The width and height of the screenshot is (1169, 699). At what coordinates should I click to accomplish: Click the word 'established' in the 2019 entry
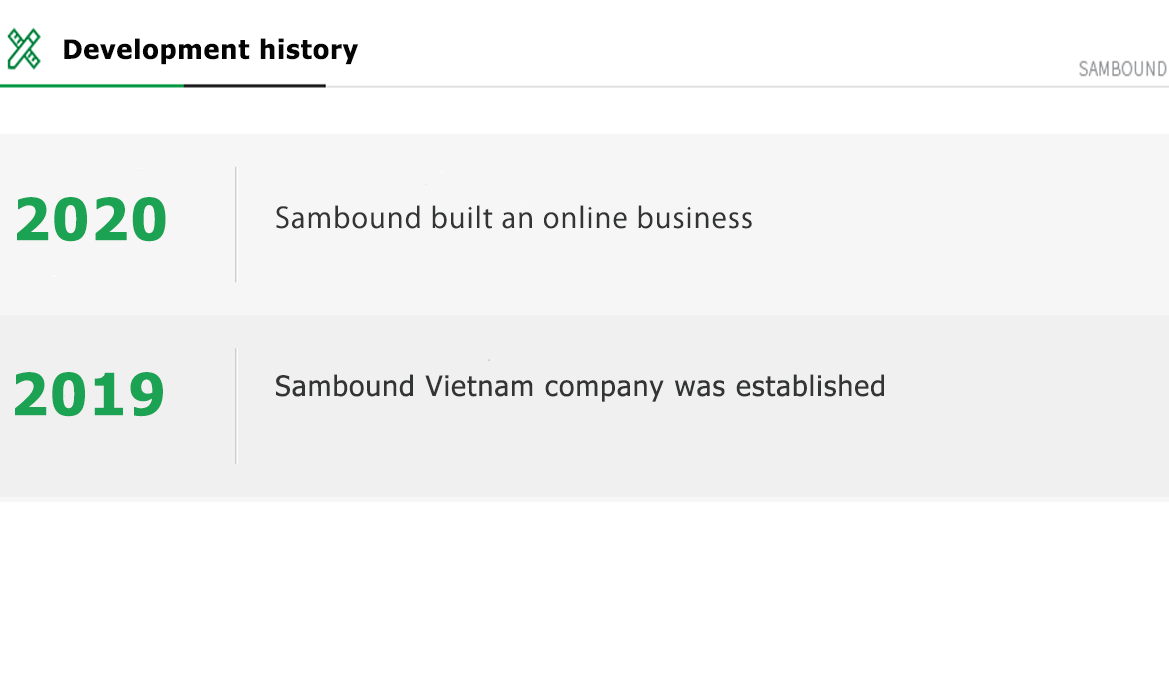[x=810, y=387]
